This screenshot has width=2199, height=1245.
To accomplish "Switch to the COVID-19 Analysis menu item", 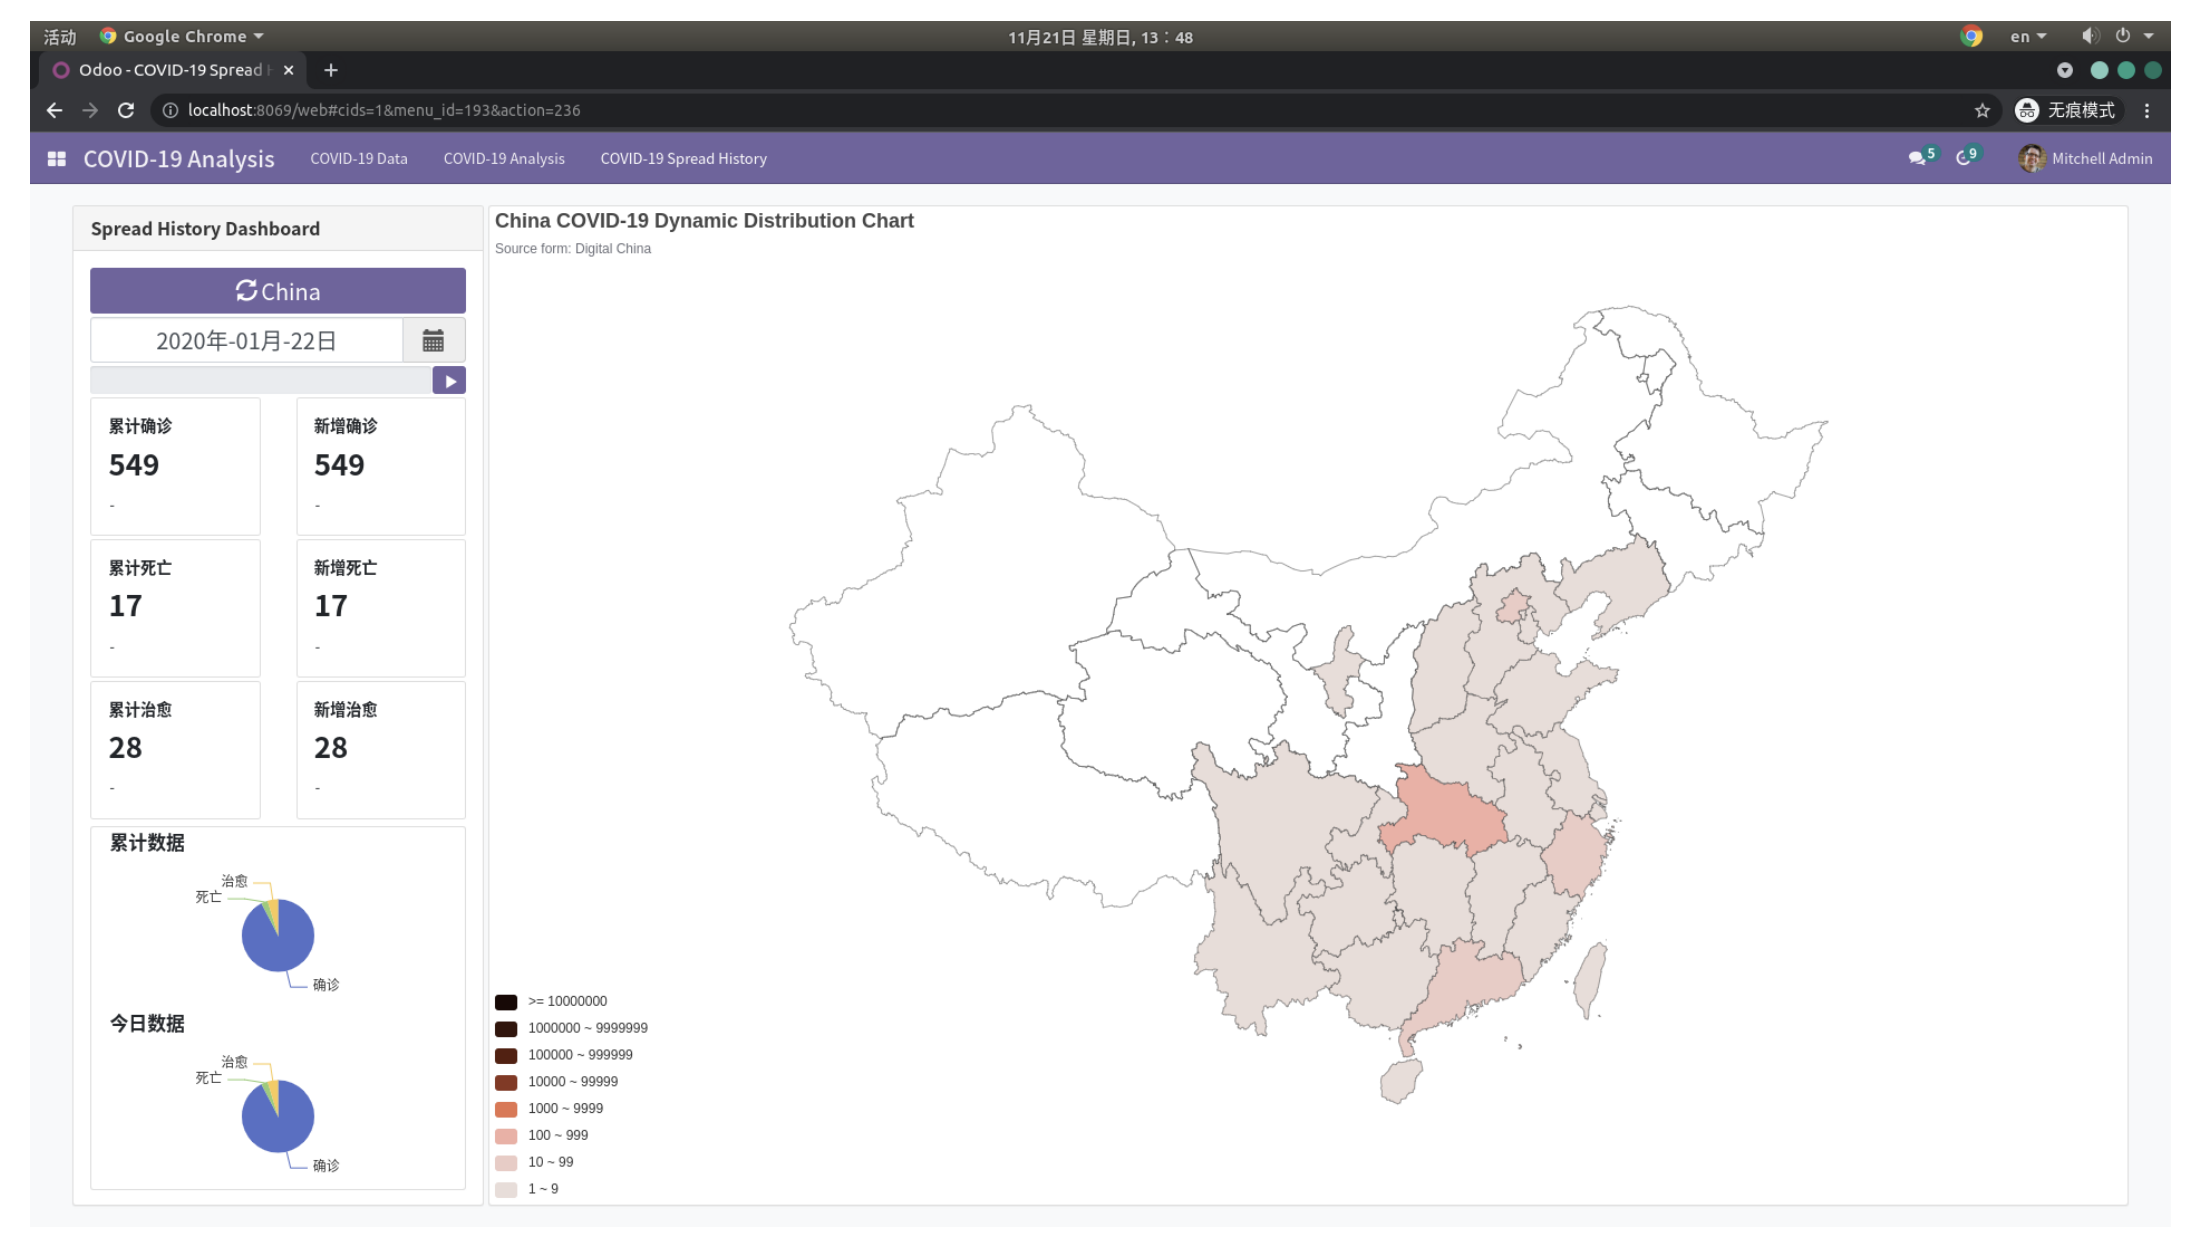I will click(503, 158).
